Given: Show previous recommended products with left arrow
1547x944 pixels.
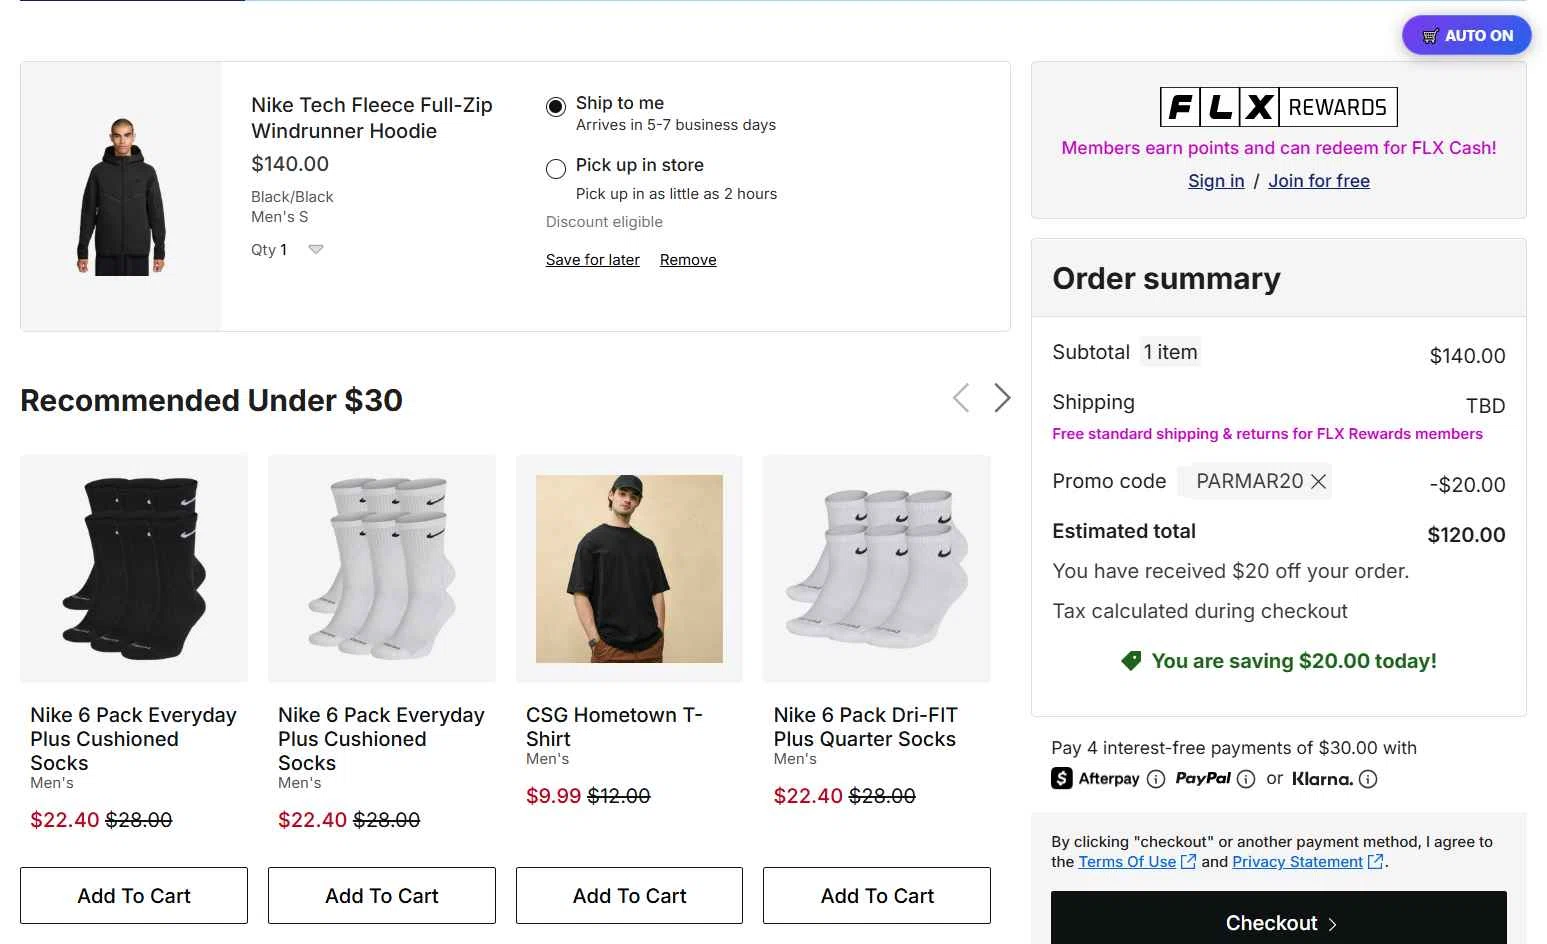Looking at the screenshot, I should [961, 398].
